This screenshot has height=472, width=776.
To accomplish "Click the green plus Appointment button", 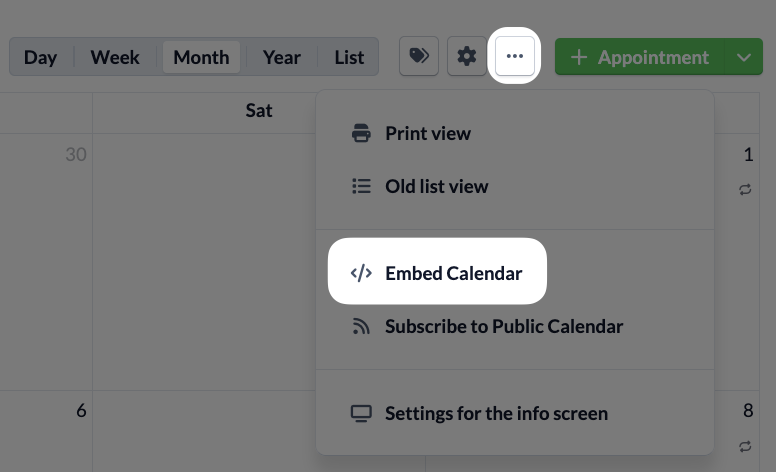I will (x=640, y=57).
